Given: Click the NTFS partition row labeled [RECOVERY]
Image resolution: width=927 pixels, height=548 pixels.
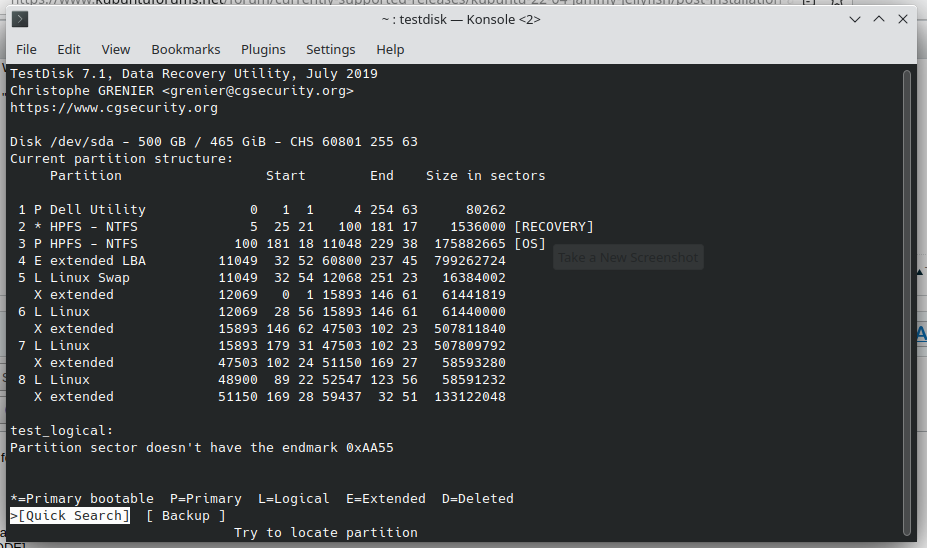Looking at the screenshot, I should (x=300, y=227).
